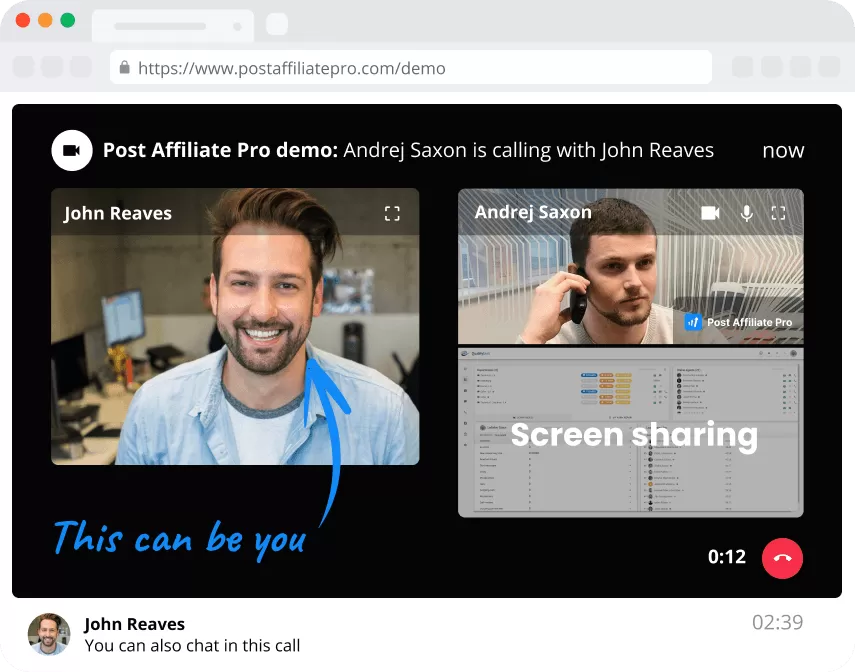Click John Reaves name in the chat row
The image size is (855, 672).
coord(134,624)
